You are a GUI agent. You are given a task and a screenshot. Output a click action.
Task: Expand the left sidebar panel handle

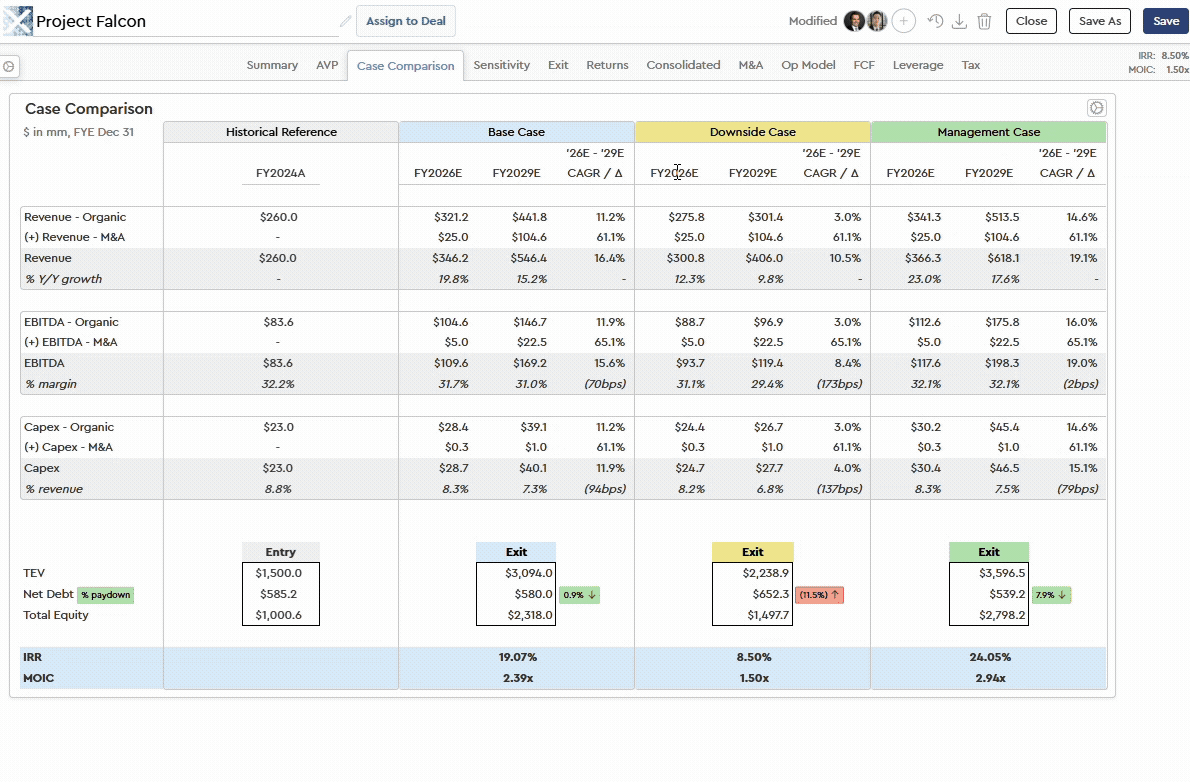9,66
